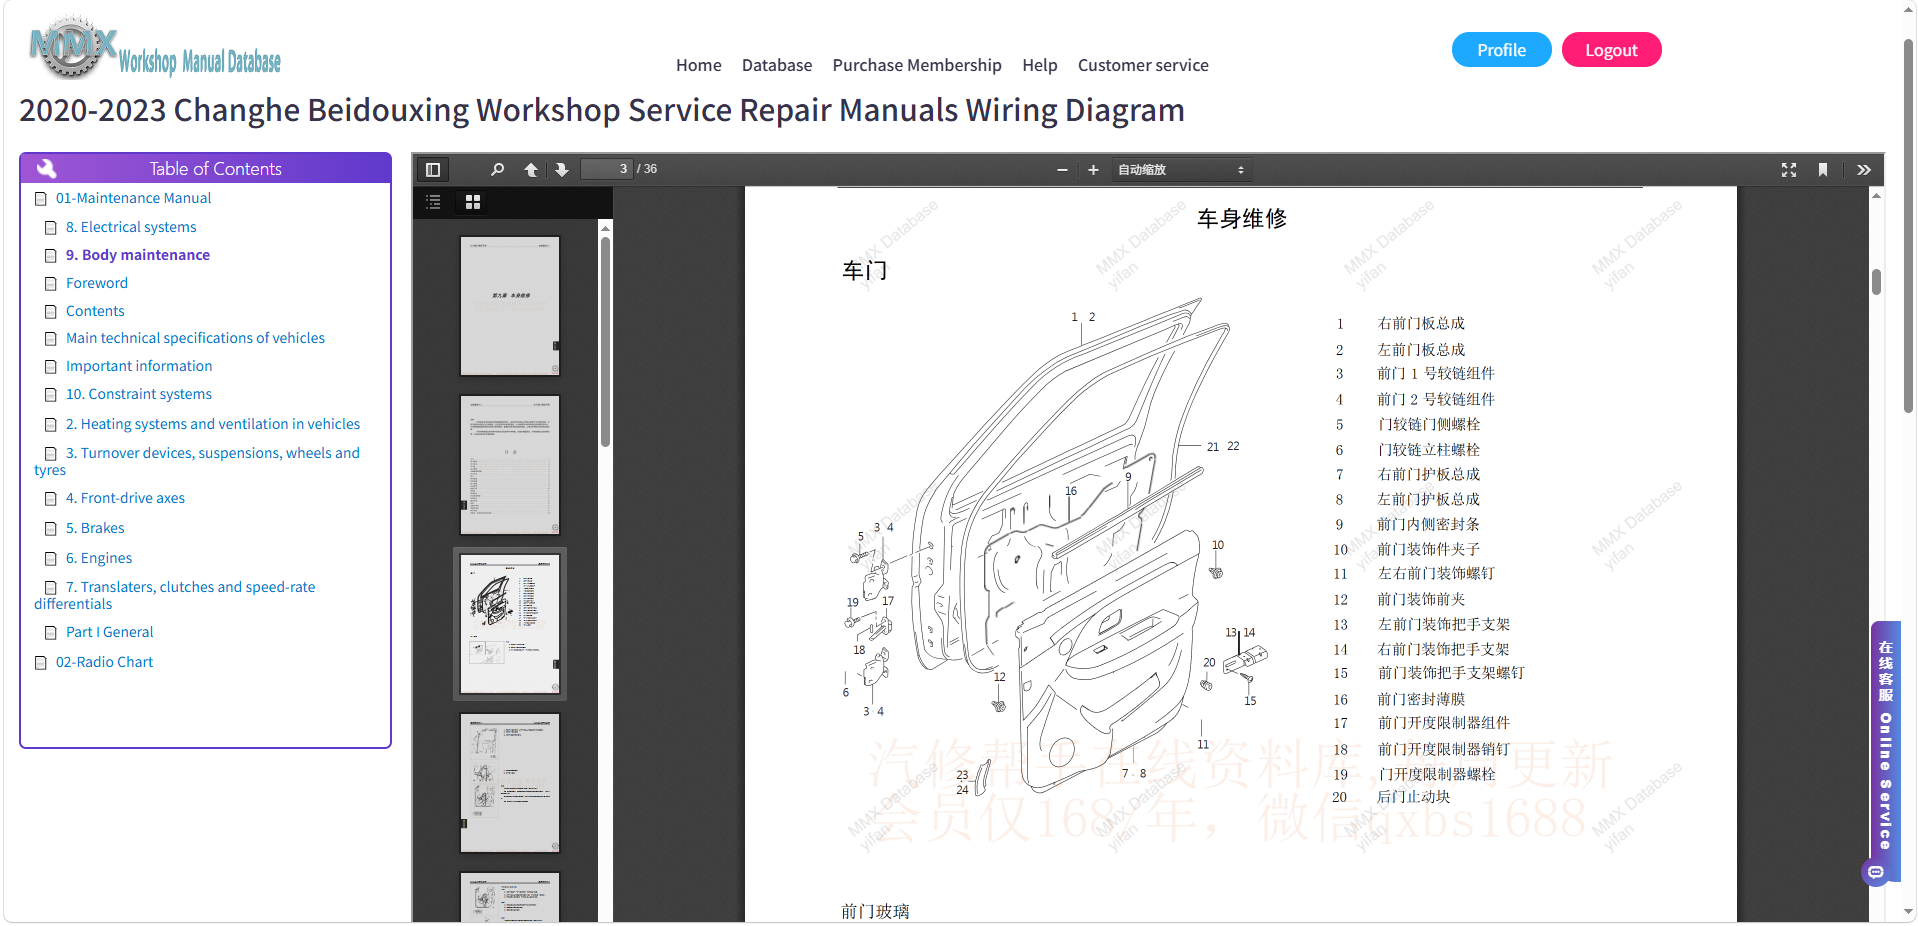Click the Logout button
1918x926 pixels.
tap(1611, 50)
